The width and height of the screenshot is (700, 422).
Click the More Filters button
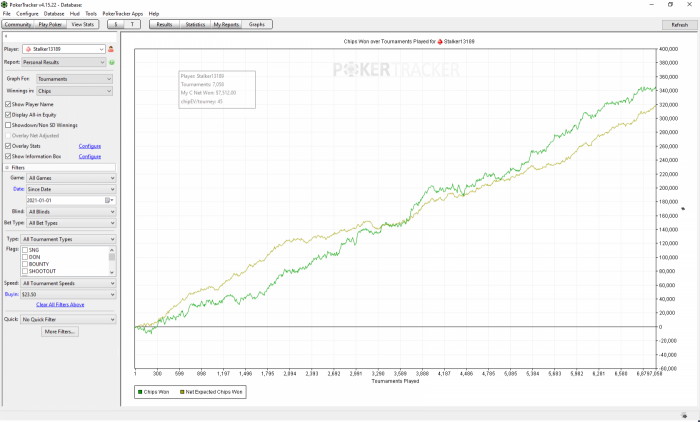click(x=60, y=332)
